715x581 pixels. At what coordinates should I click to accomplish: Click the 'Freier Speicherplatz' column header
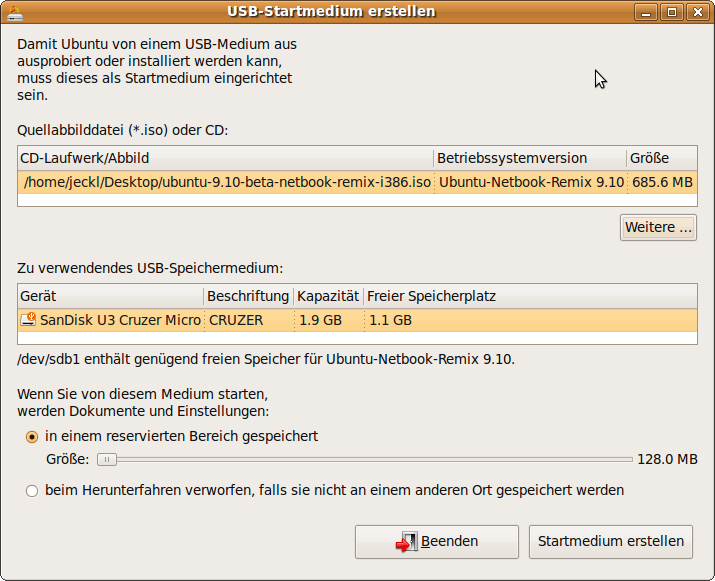tap(530, 296)
